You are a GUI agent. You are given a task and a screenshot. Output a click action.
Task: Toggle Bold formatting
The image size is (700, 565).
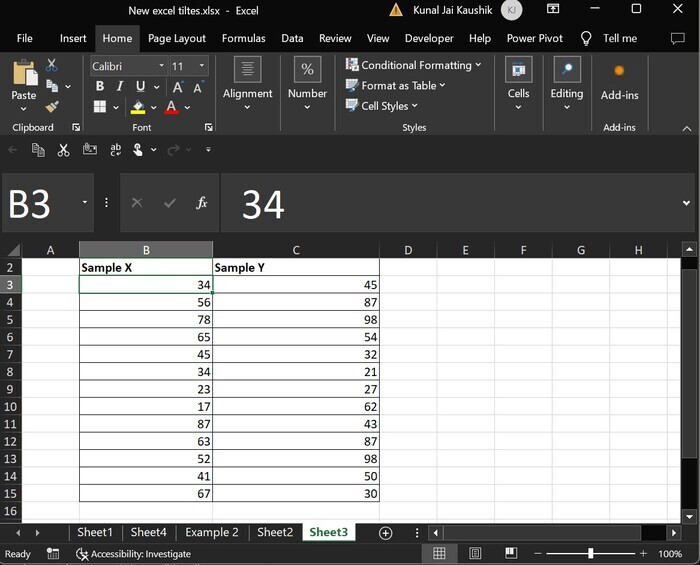tap(100, 87)
